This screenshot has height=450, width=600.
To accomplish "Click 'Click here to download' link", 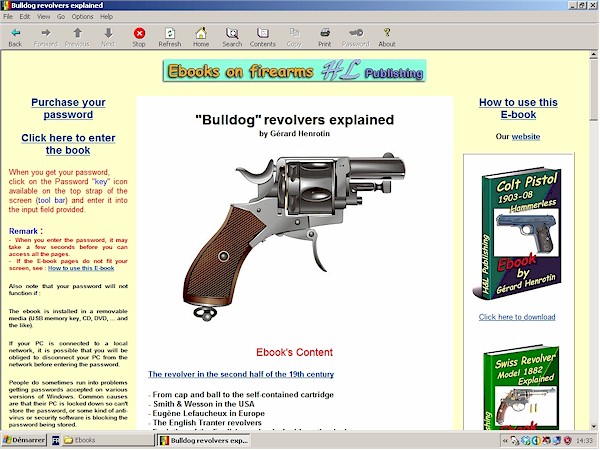I will 517,317.
